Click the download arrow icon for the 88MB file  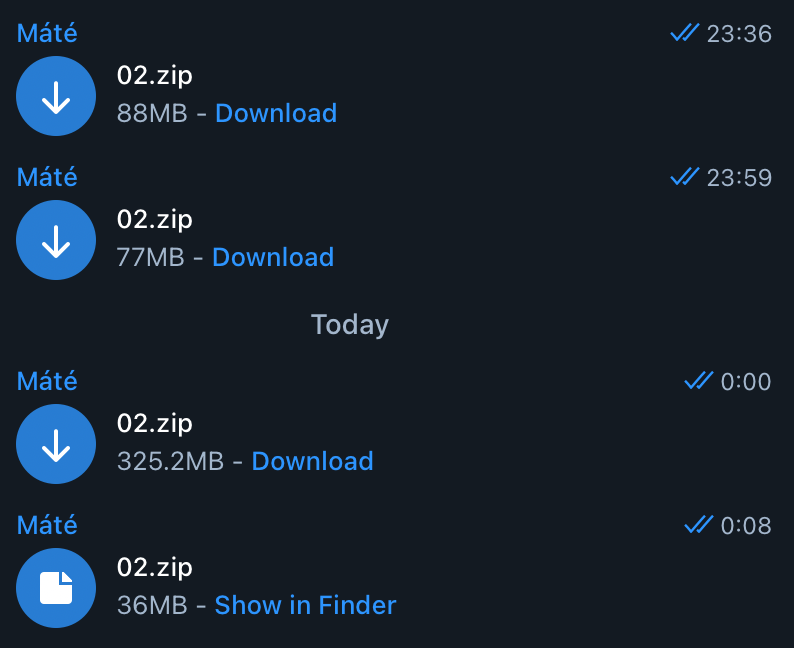(56, 96)
